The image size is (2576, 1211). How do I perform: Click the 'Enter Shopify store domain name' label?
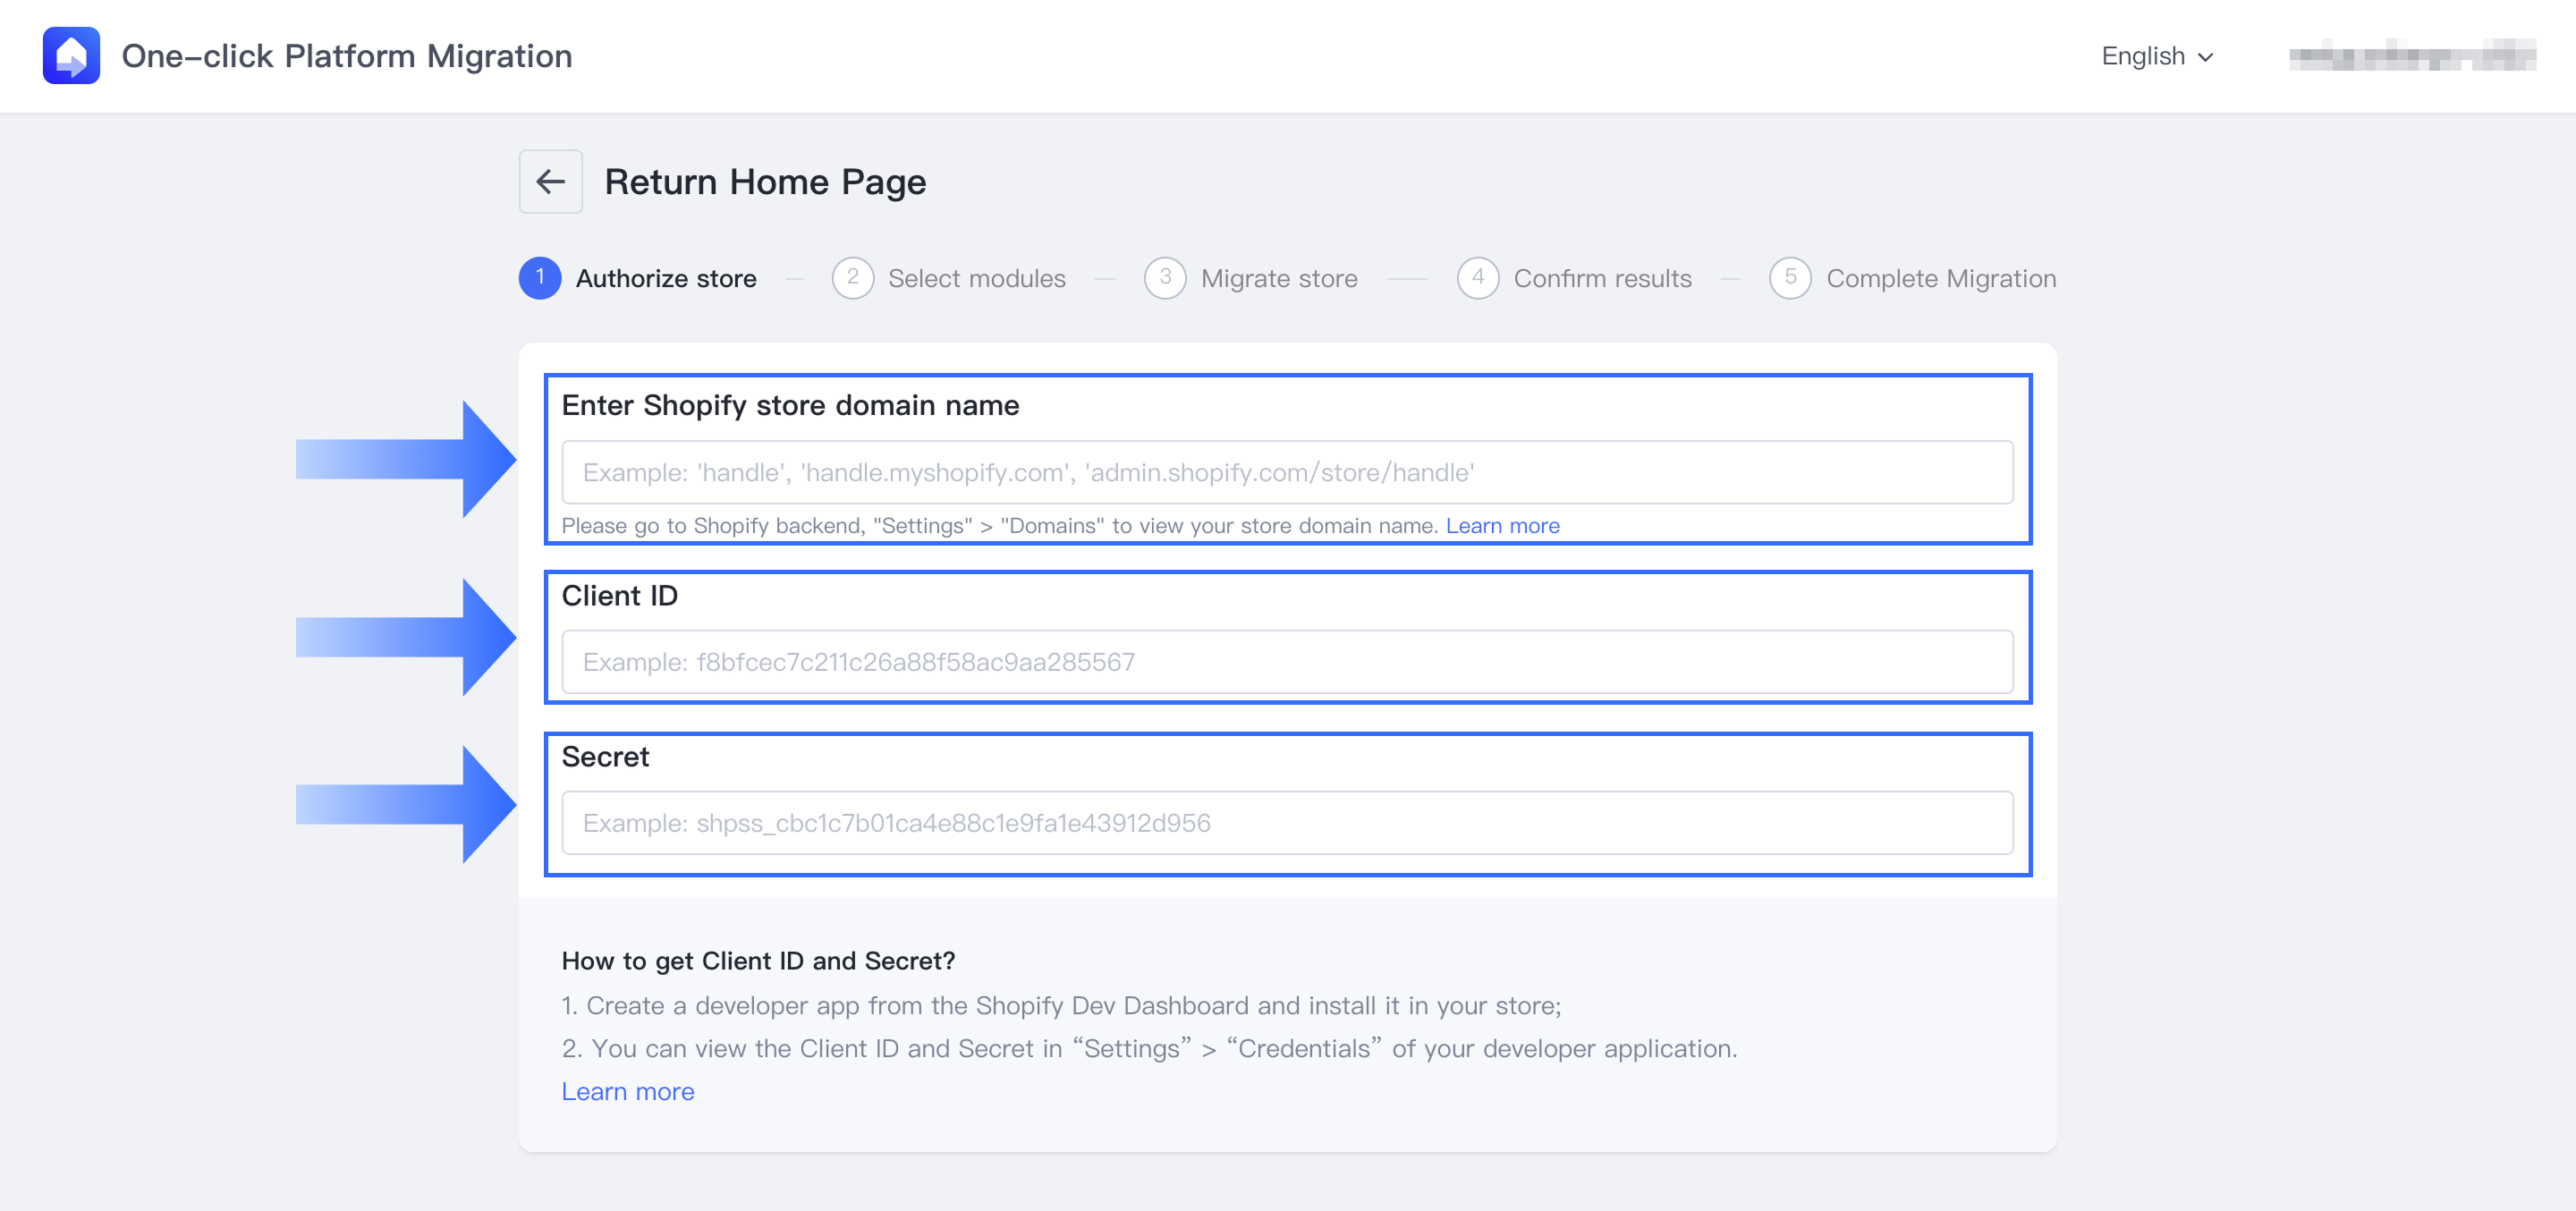[790, 405]
